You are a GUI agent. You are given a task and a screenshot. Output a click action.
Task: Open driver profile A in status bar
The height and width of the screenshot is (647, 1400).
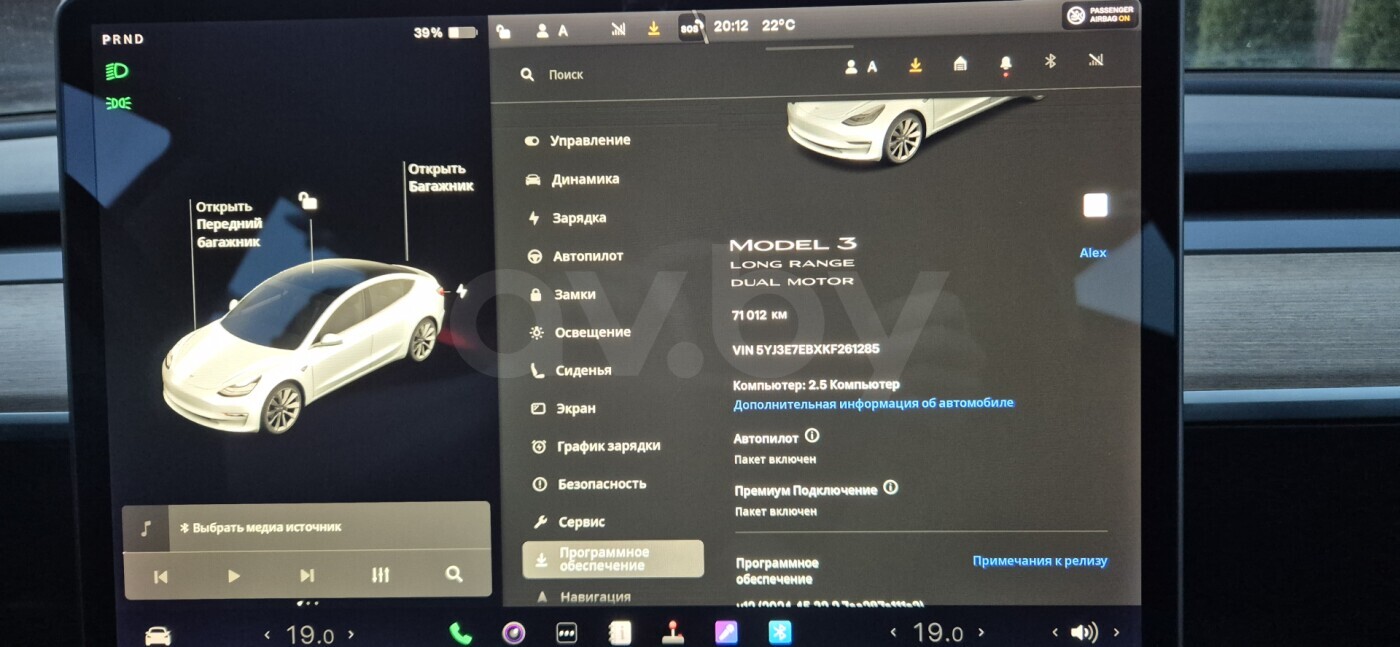pyautogui.click(x=552, y=31)
